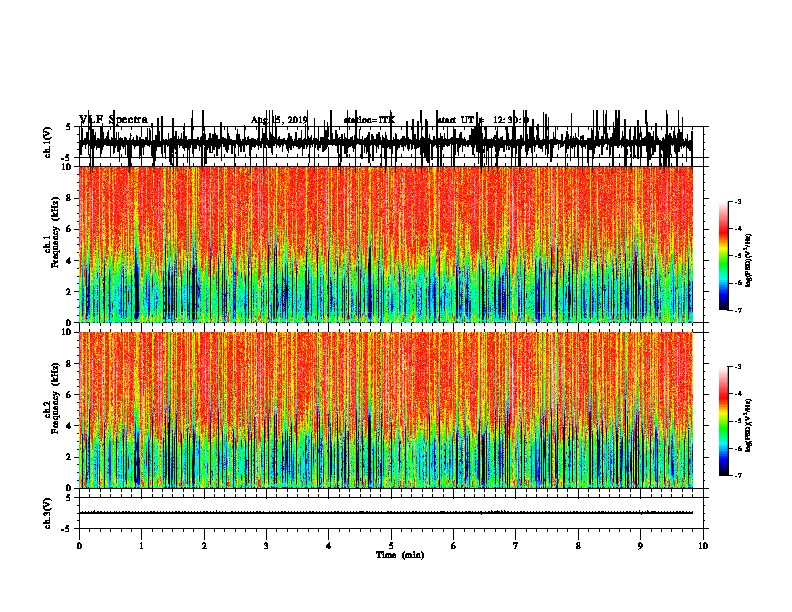Screen dimensions: 792x612
Task: Click the ch.2 spectrogram color scale bar
Action: point(724,421)
